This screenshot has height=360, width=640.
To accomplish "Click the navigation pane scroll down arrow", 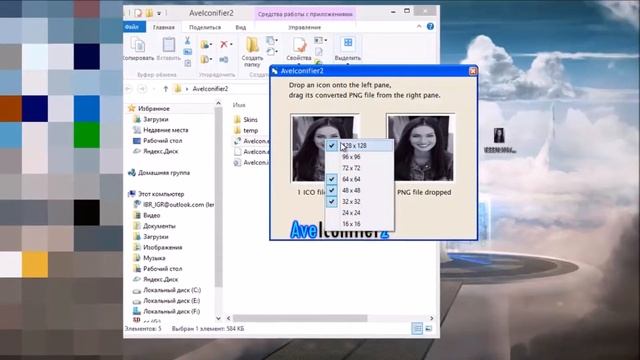I will [x=218, y=318].
